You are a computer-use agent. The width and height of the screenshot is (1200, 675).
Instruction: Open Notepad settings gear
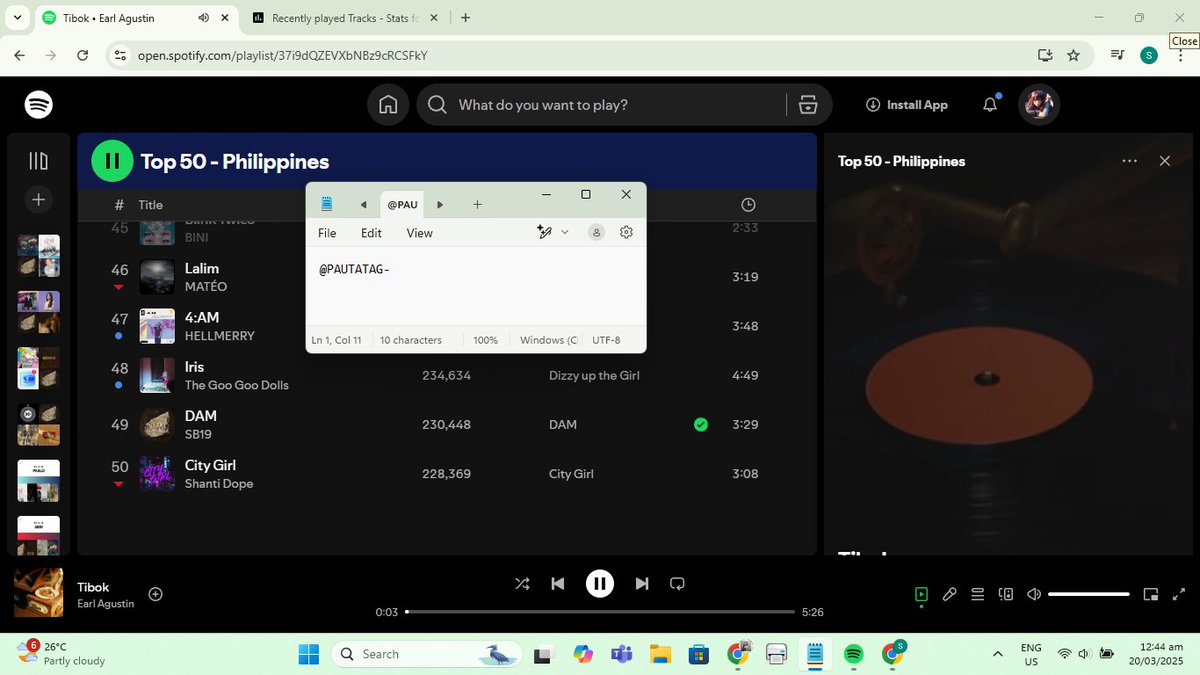(x=627, y=232)
